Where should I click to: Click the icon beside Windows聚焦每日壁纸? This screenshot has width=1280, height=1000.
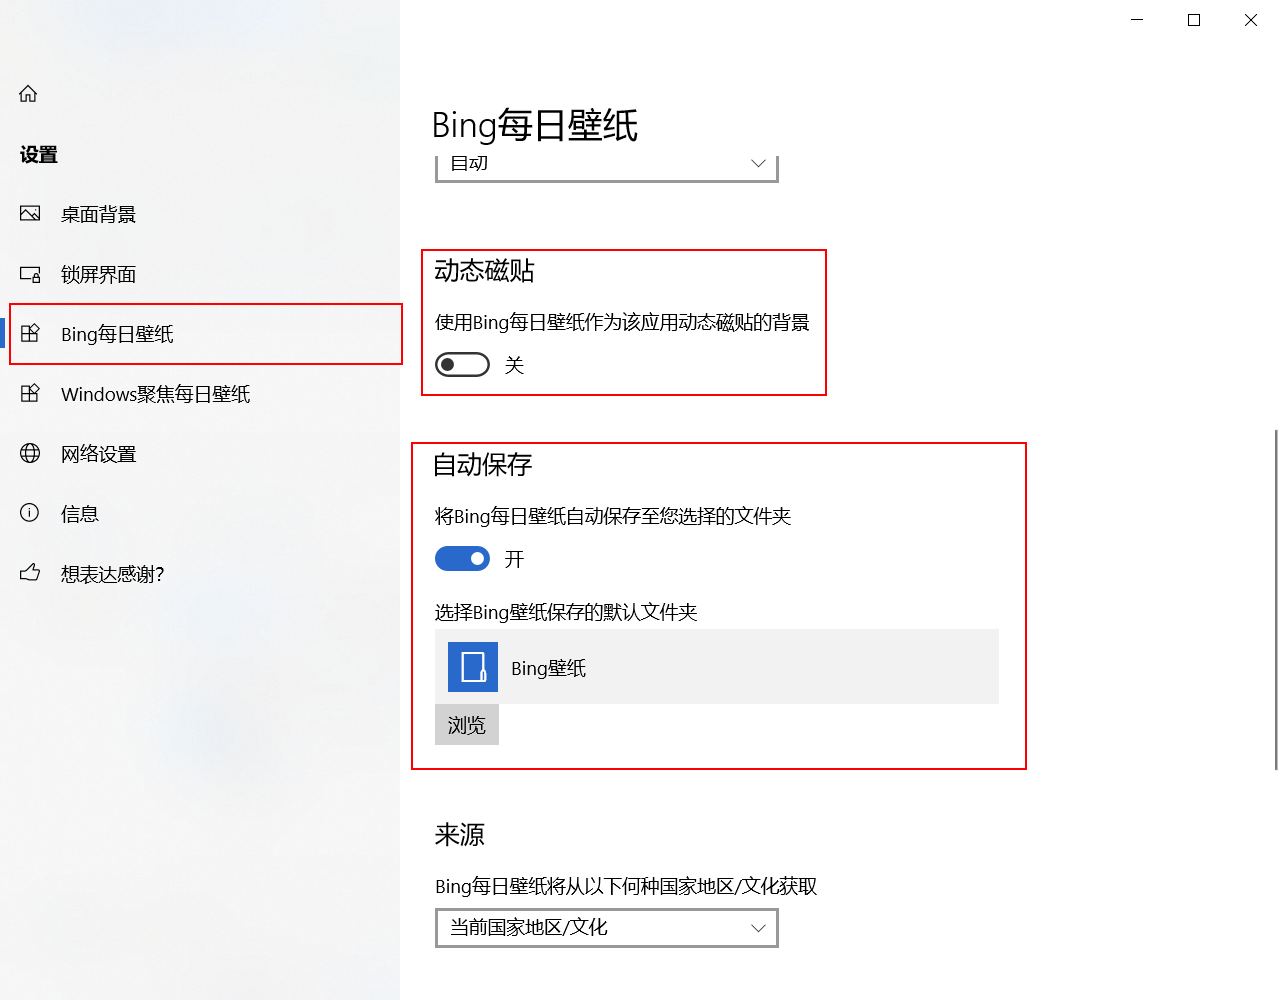(30, 394)
